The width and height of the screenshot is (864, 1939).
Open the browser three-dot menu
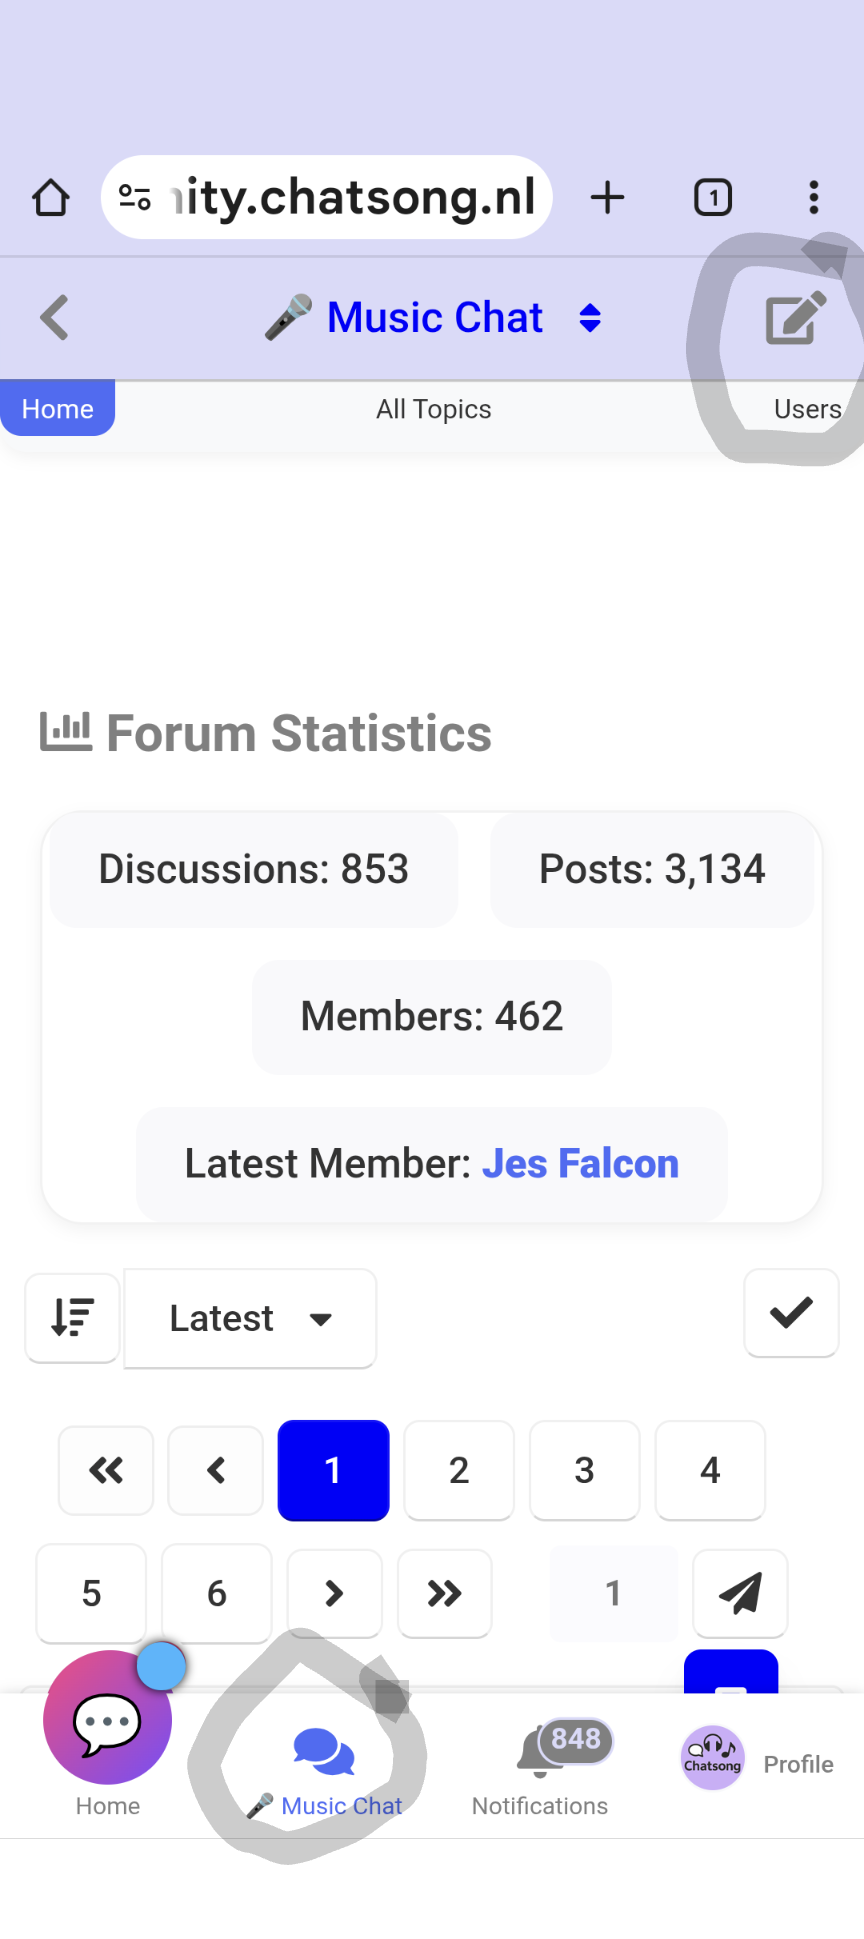[814, 198]
